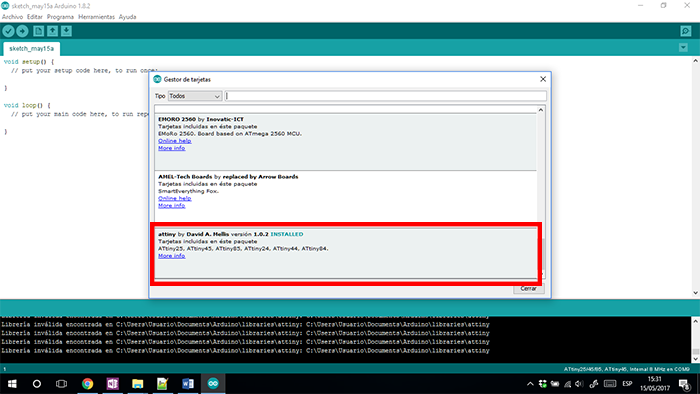700x394 pixels.
Task: Click the board list scroll-up arrow
Action: click(541, 110)
